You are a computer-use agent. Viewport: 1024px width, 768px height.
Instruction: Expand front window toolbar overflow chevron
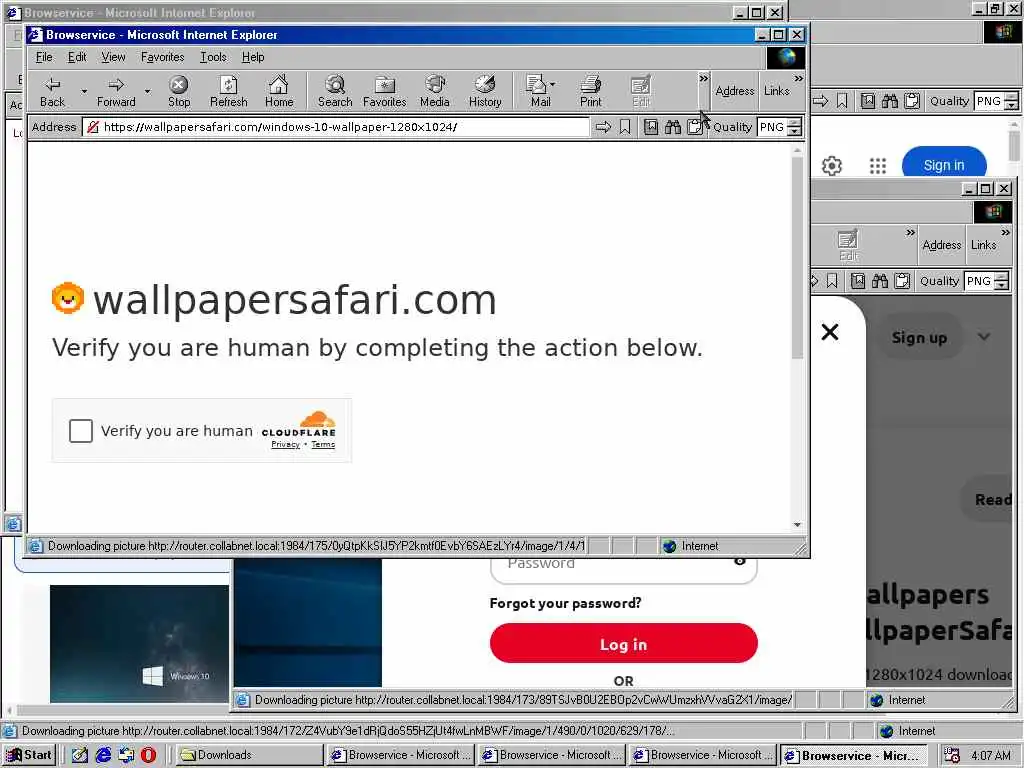[703, 78]
